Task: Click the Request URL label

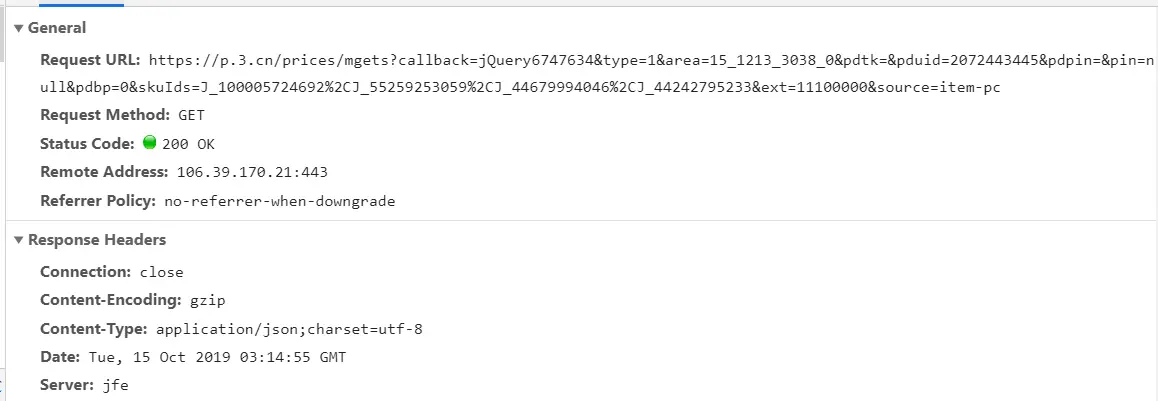Action: click(x=90, y=60)
